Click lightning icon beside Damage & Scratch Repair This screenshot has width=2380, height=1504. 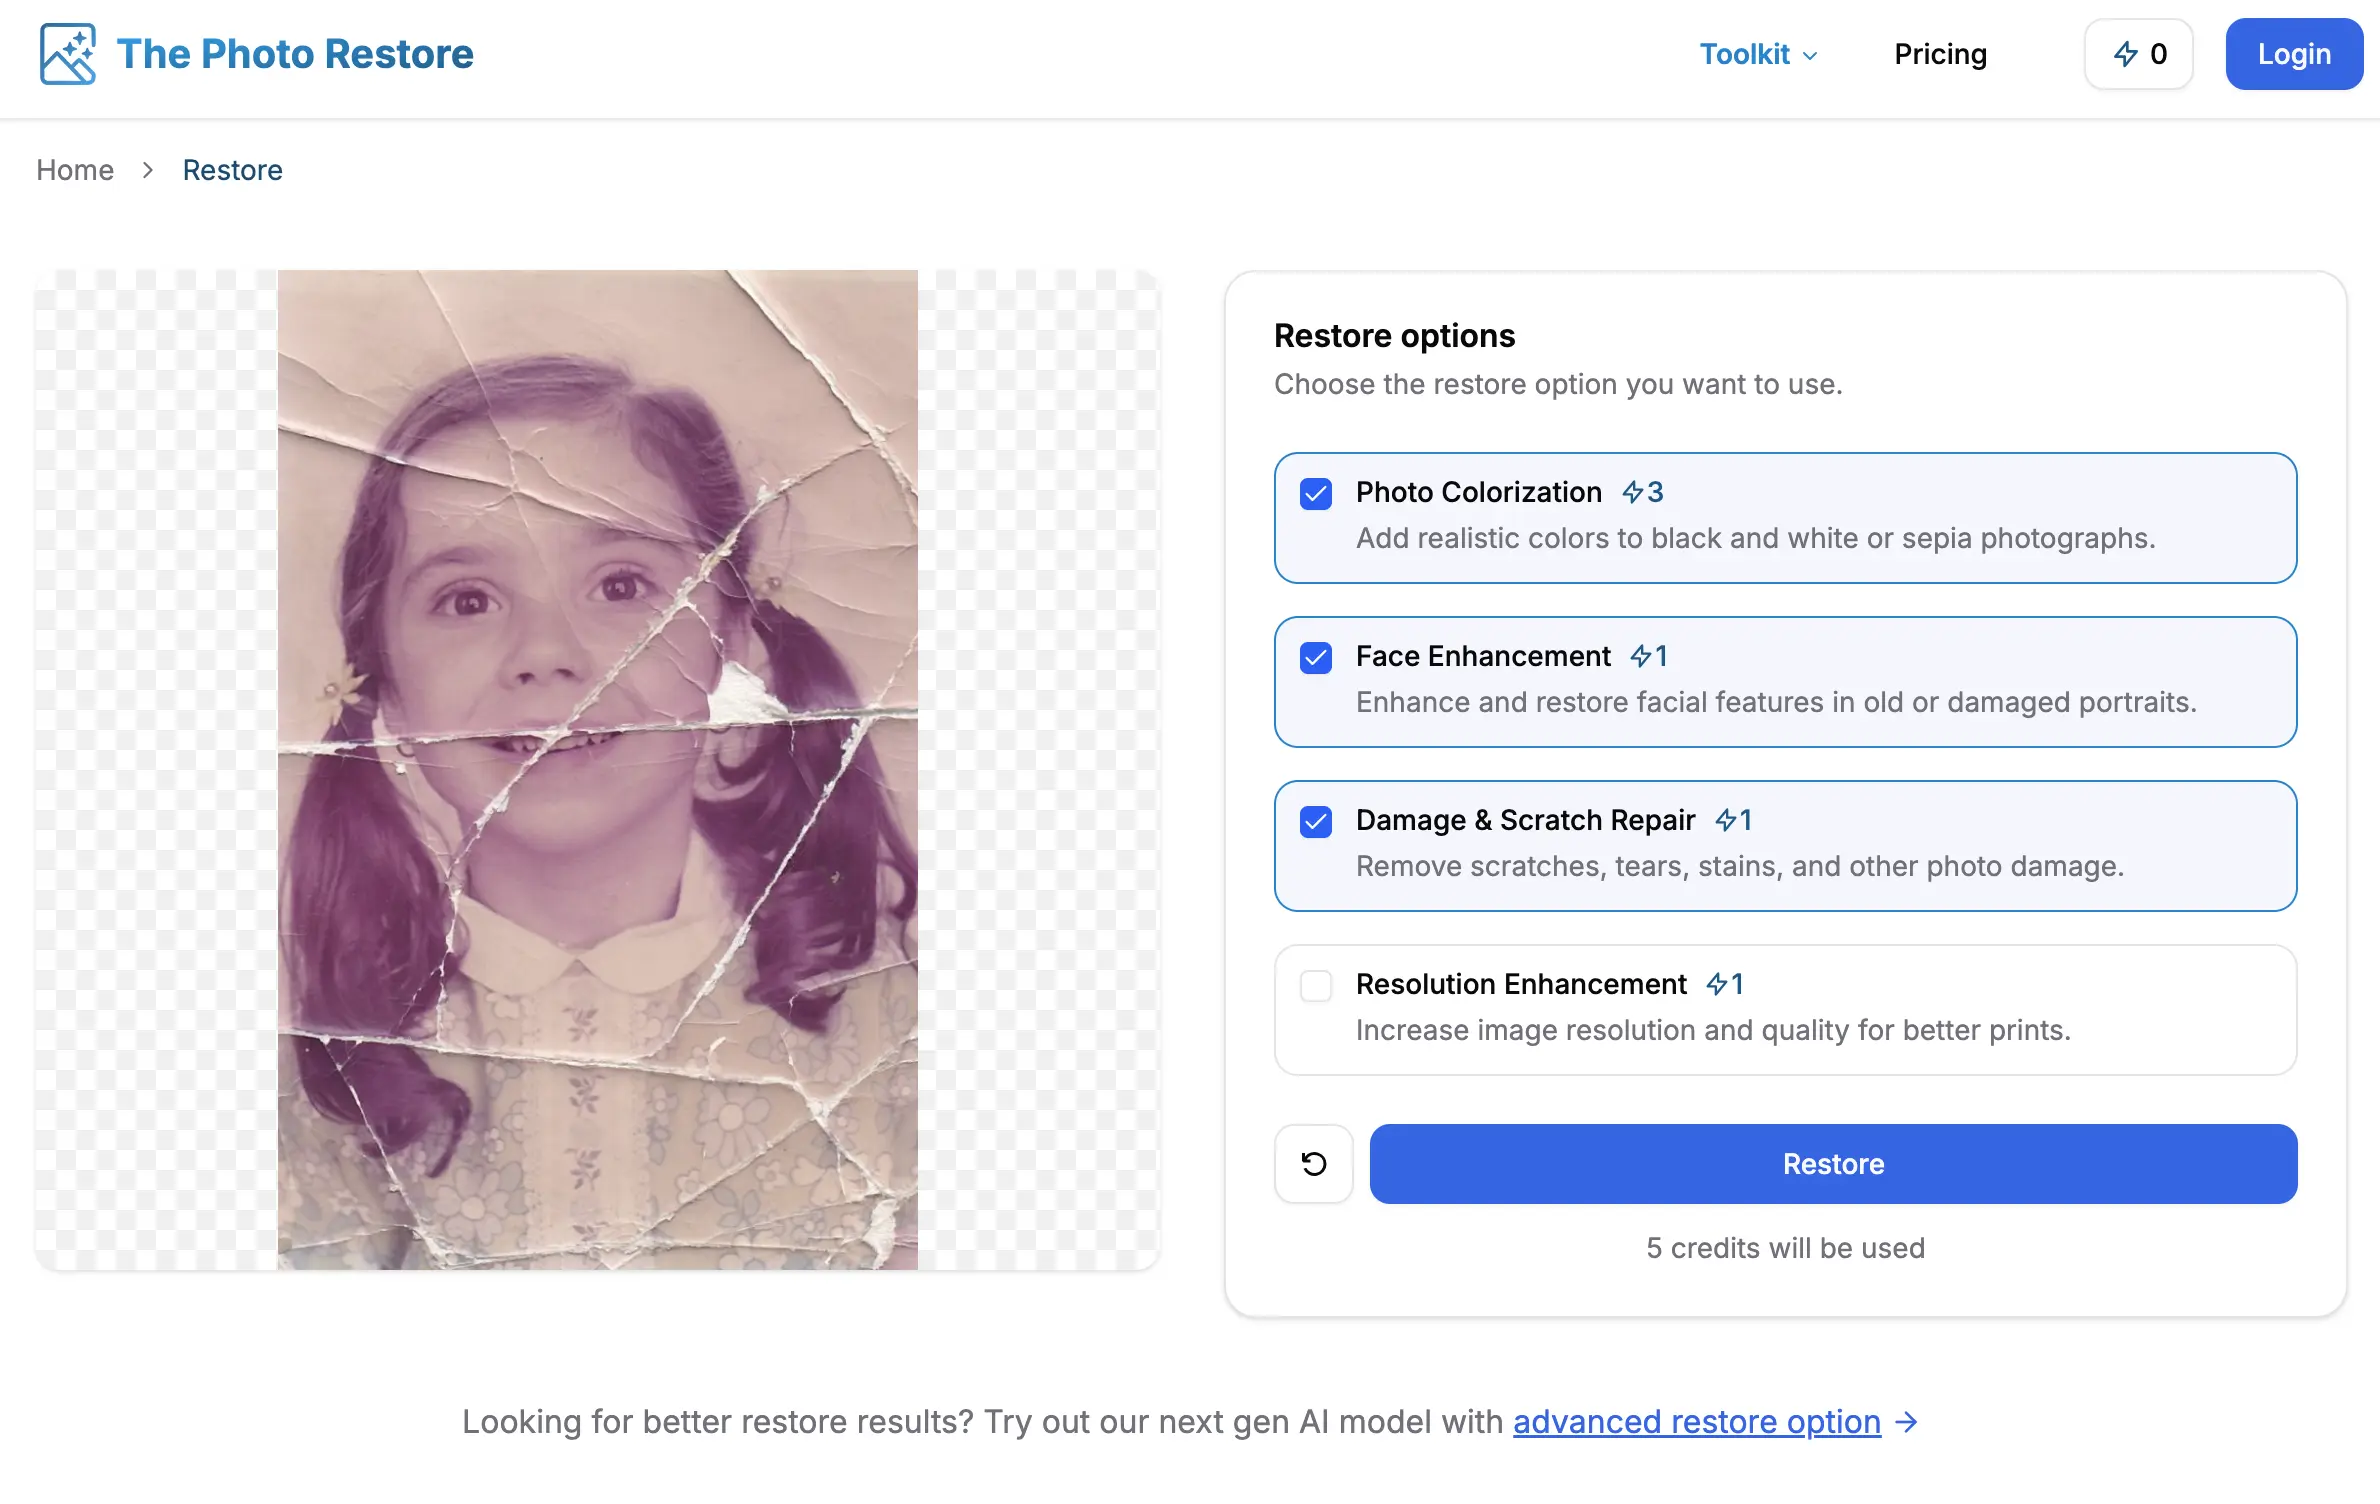[x=1726, y=820]
